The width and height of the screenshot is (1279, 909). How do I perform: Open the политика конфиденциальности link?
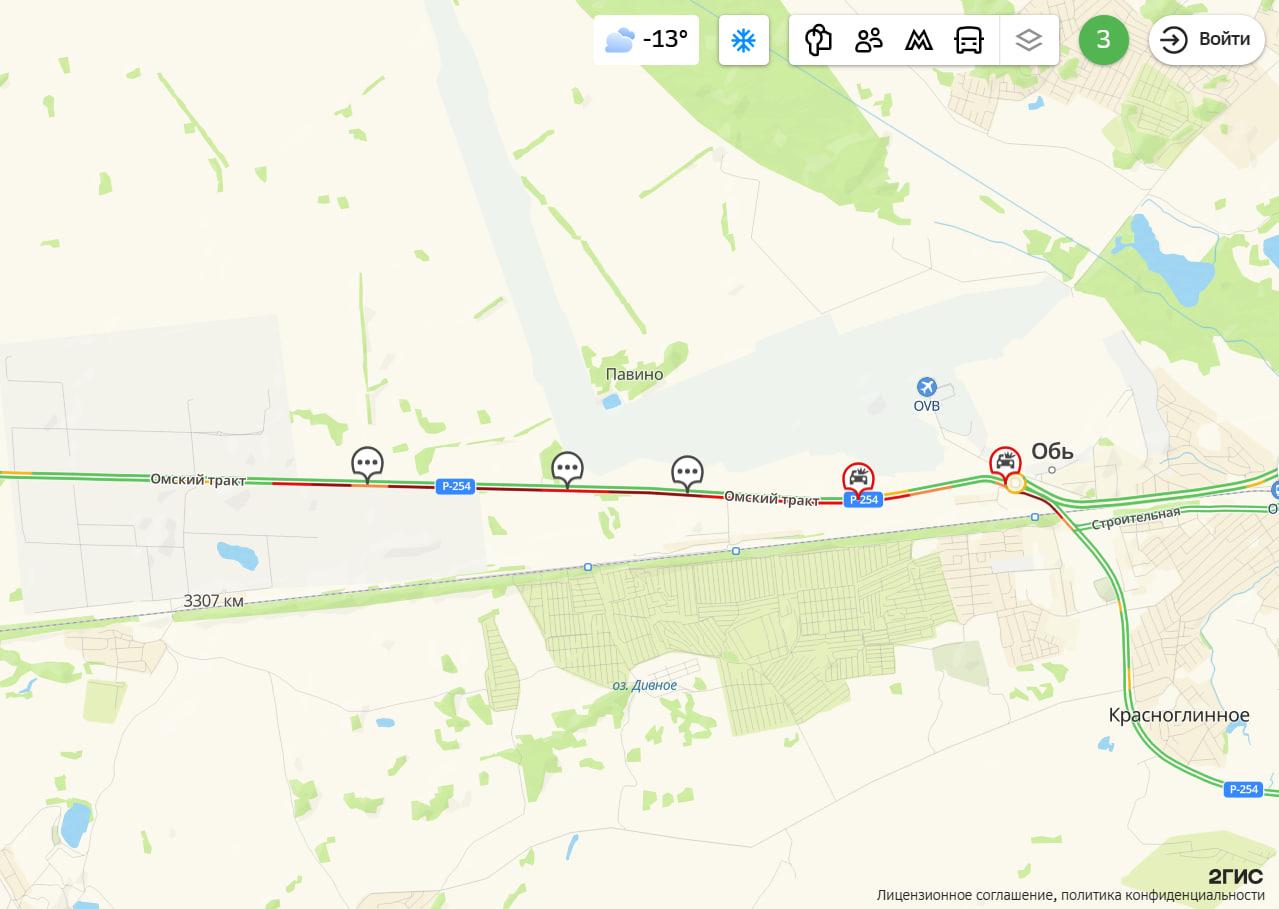click(1163, 895)
